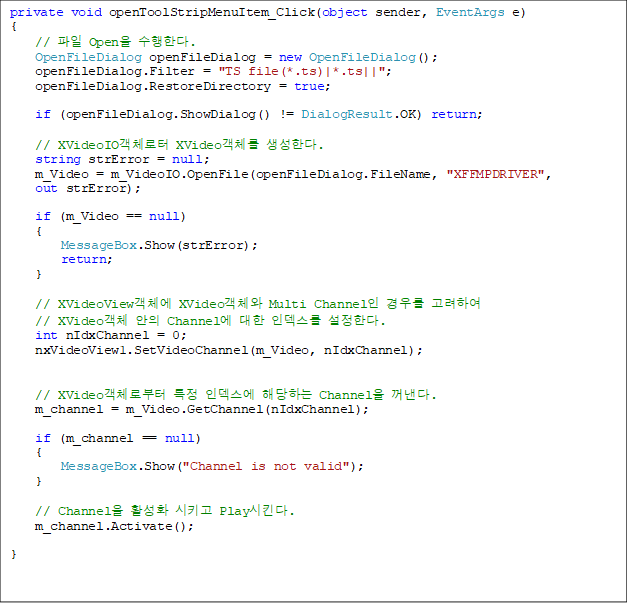Click the comment 'Channel에 대한 인덱스를 설정한다.'

pos(210,321)
